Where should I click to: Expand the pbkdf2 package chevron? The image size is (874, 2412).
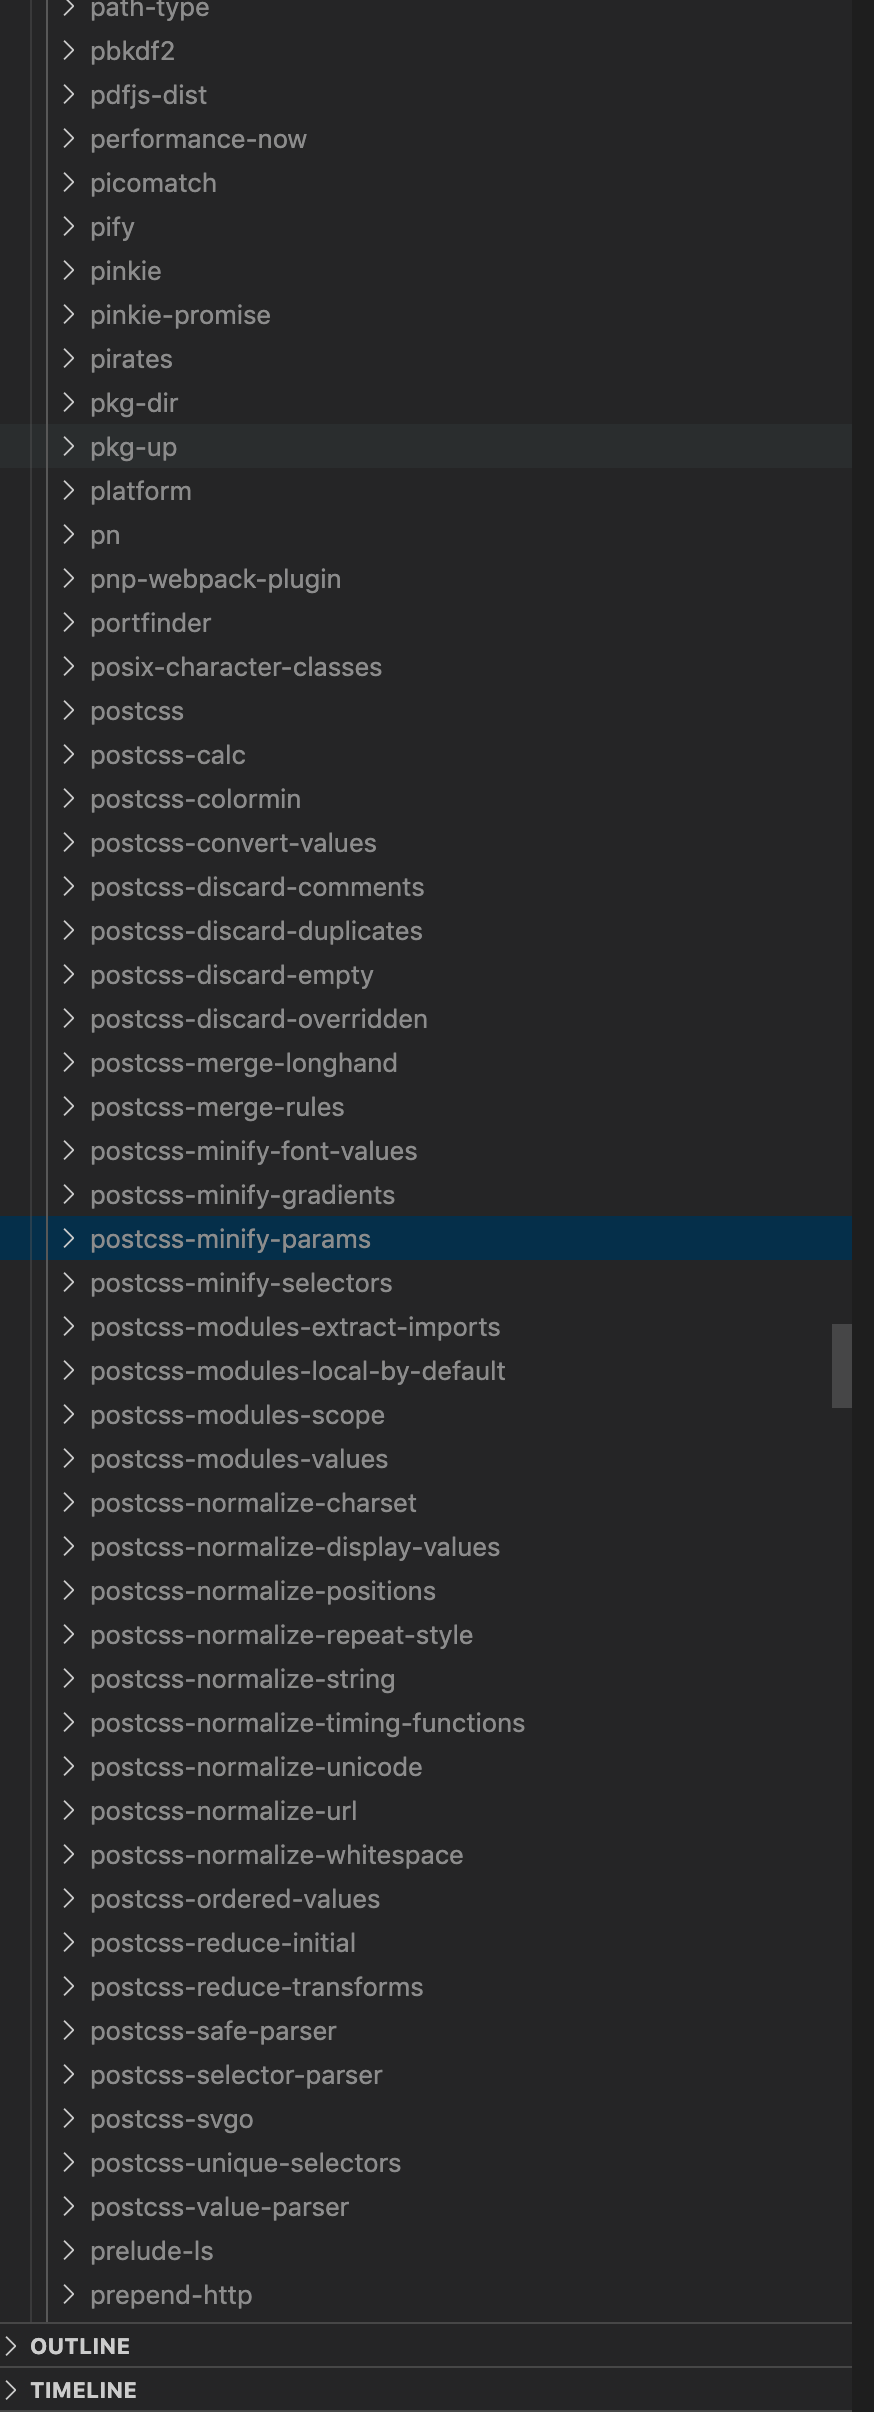(x=67, y=51)
